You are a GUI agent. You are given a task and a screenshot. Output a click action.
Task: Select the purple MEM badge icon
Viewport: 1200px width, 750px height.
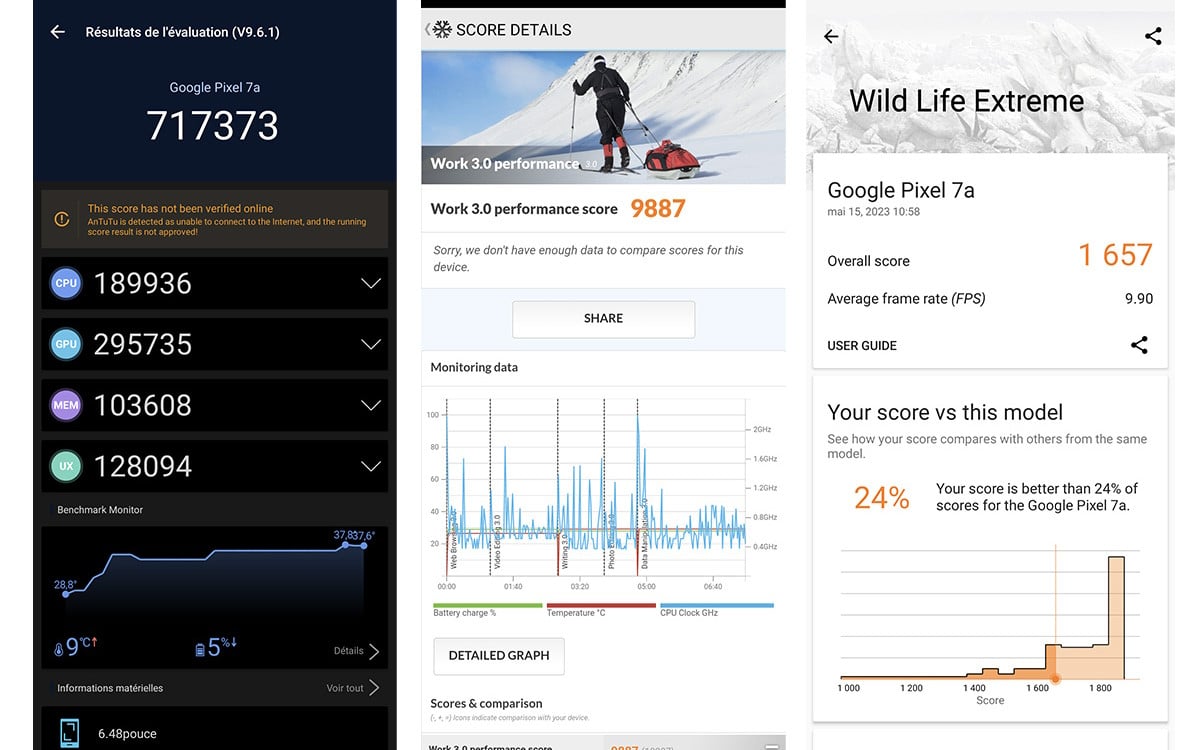click(66, 405)
